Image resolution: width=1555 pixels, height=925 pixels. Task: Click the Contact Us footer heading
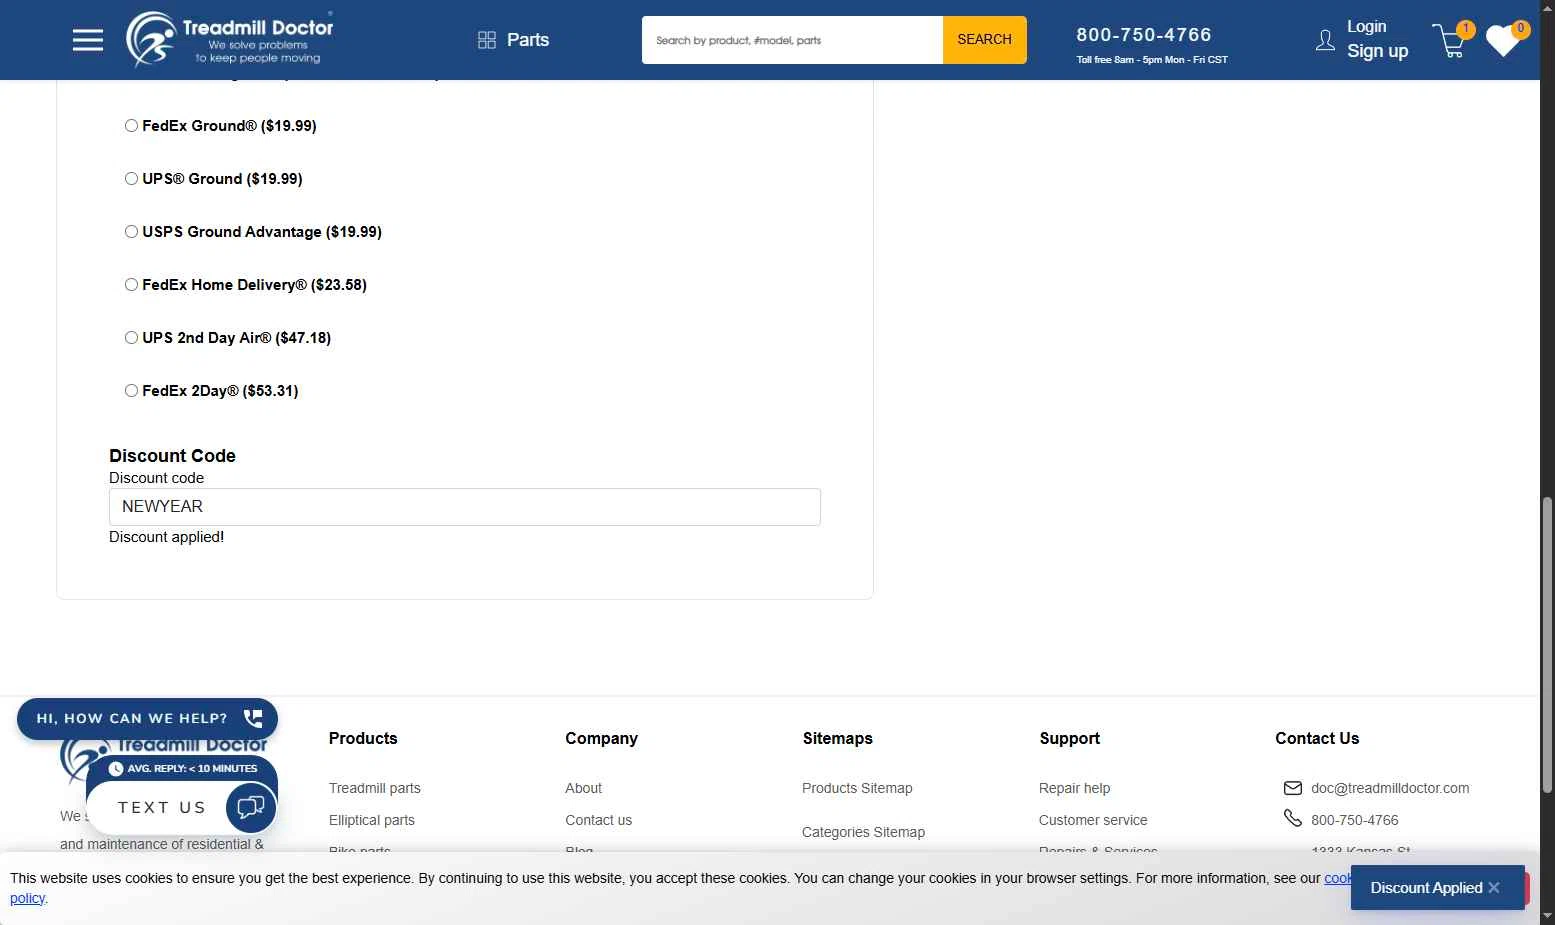click(1317, 739)
